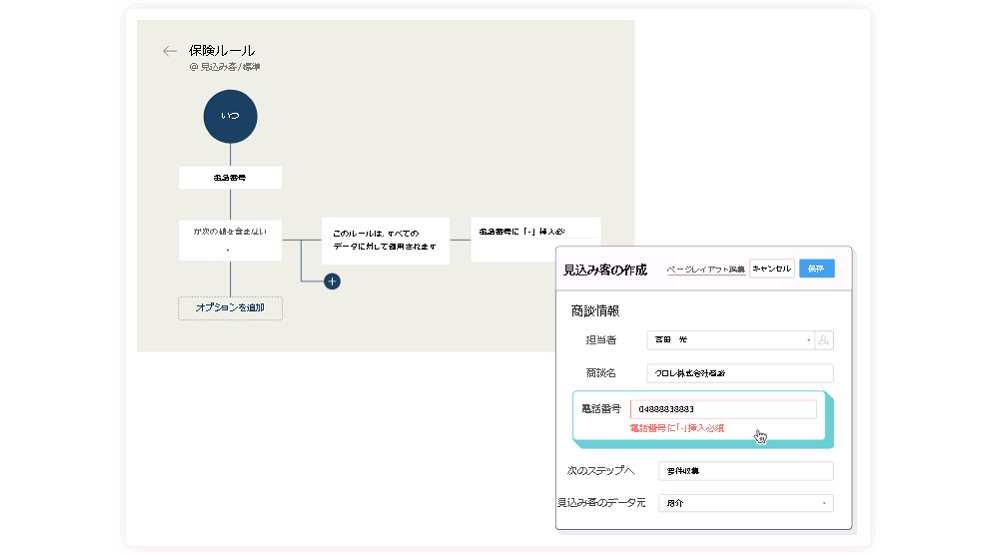The image size is (1000, 555).
Task: Click the オプションを追加 button
Action: pos(230,307)
